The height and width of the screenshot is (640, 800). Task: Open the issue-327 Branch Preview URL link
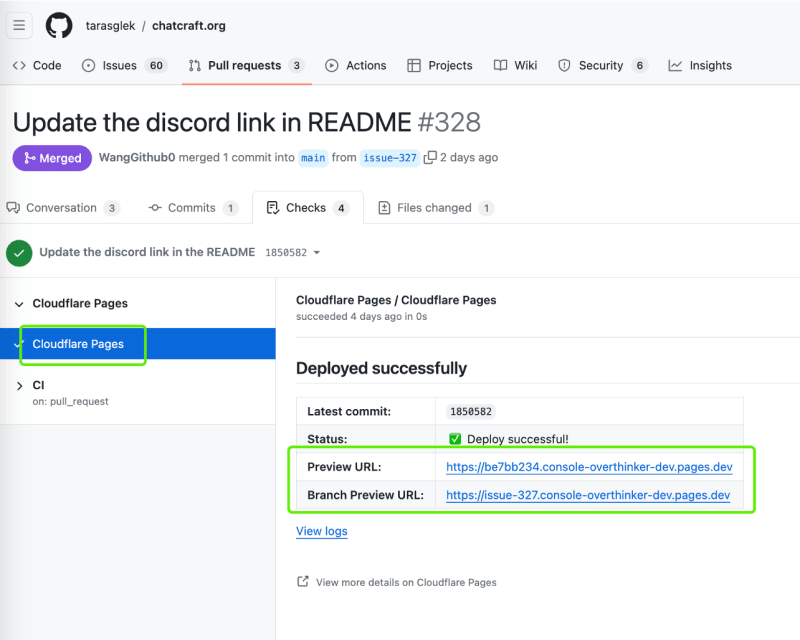[x=588, y=495]
